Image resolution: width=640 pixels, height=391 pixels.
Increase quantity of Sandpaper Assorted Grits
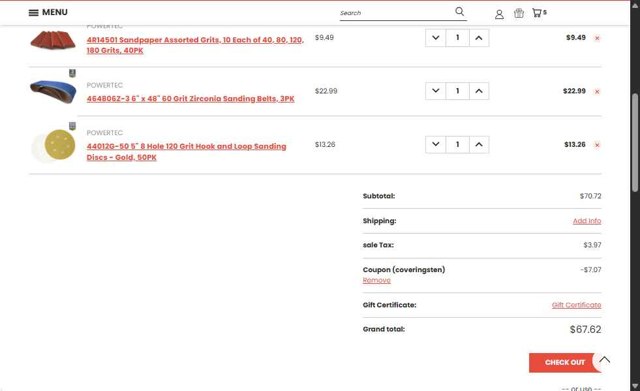(x=479, y=38)
